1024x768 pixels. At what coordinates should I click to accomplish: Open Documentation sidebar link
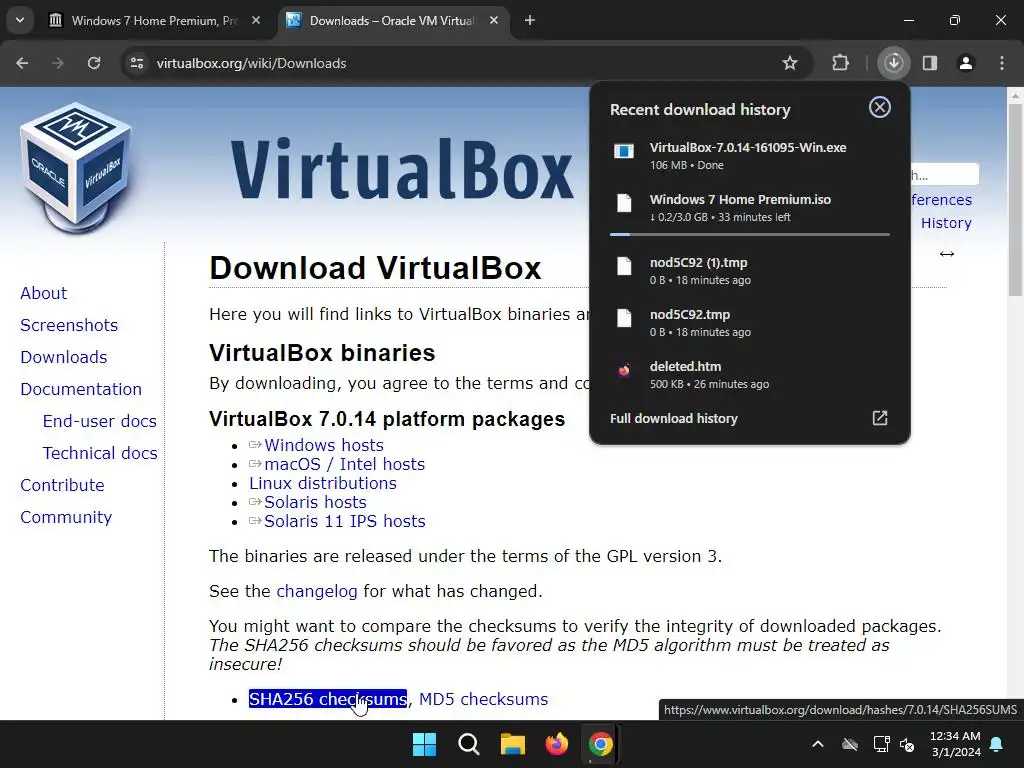click(81, 389)
